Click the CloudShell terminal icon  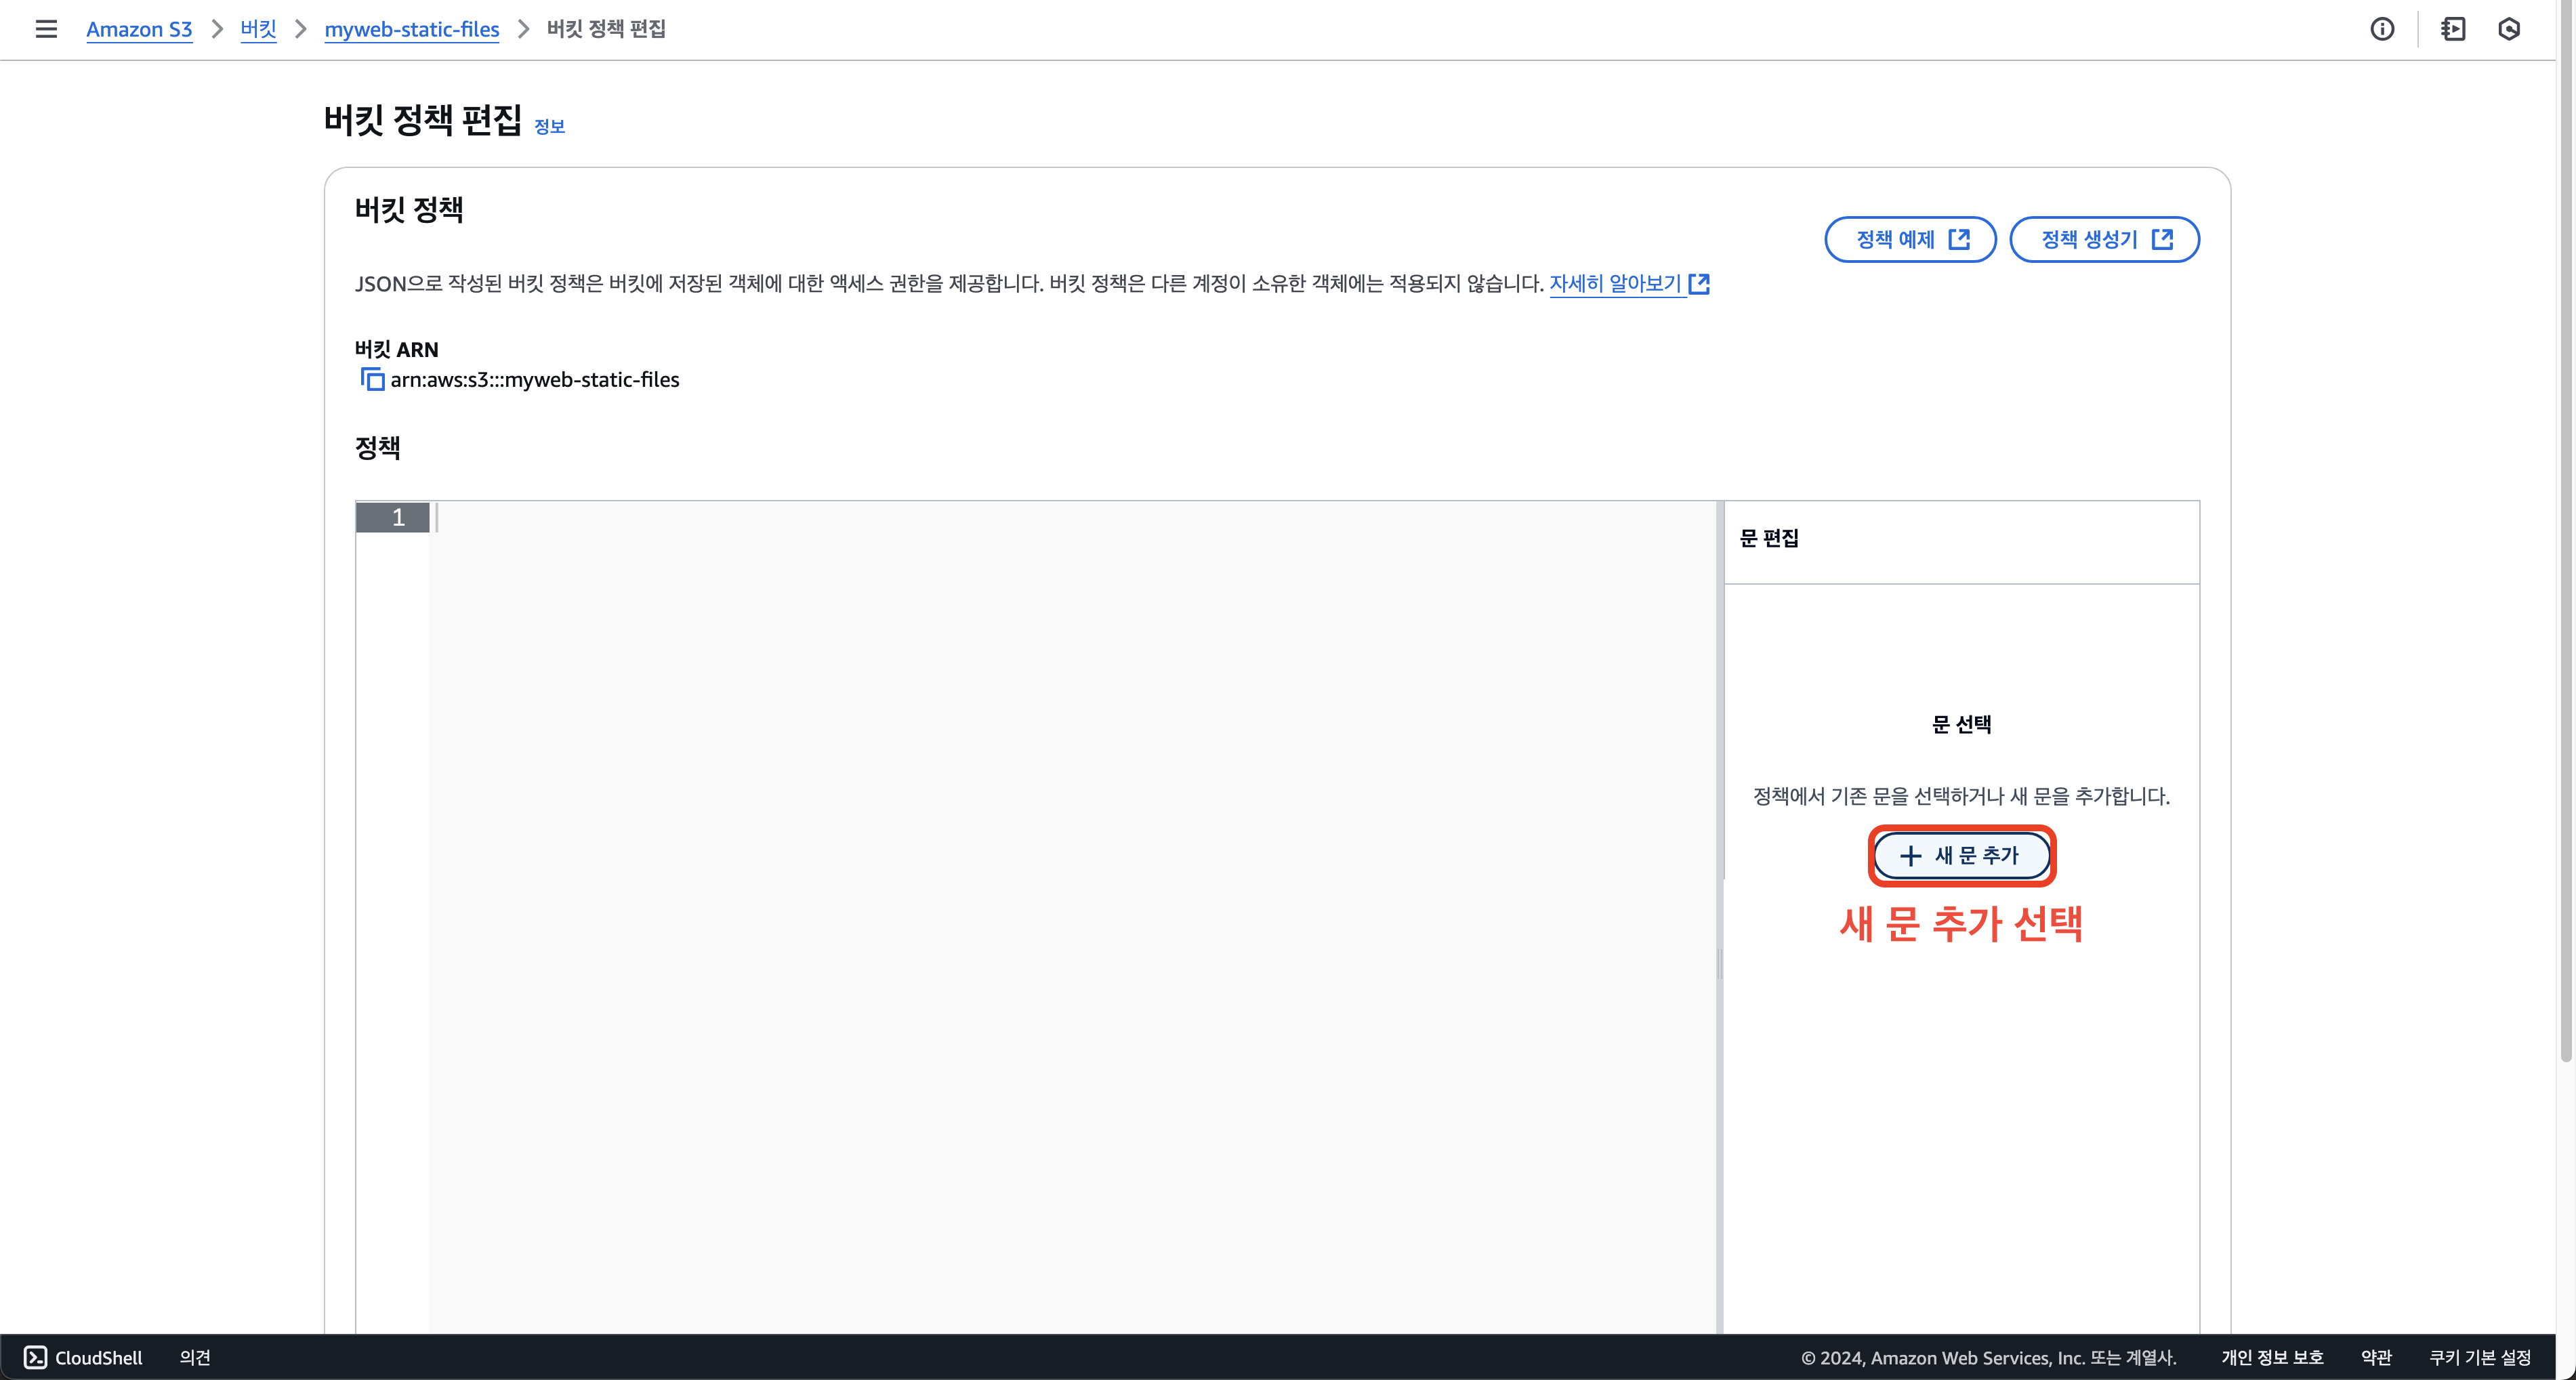coord(35,1357)
